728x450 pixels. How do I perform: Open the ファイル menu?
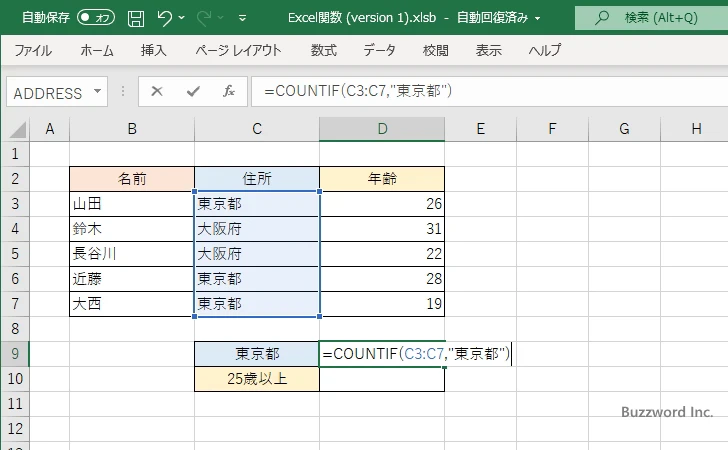pos(34,50)
